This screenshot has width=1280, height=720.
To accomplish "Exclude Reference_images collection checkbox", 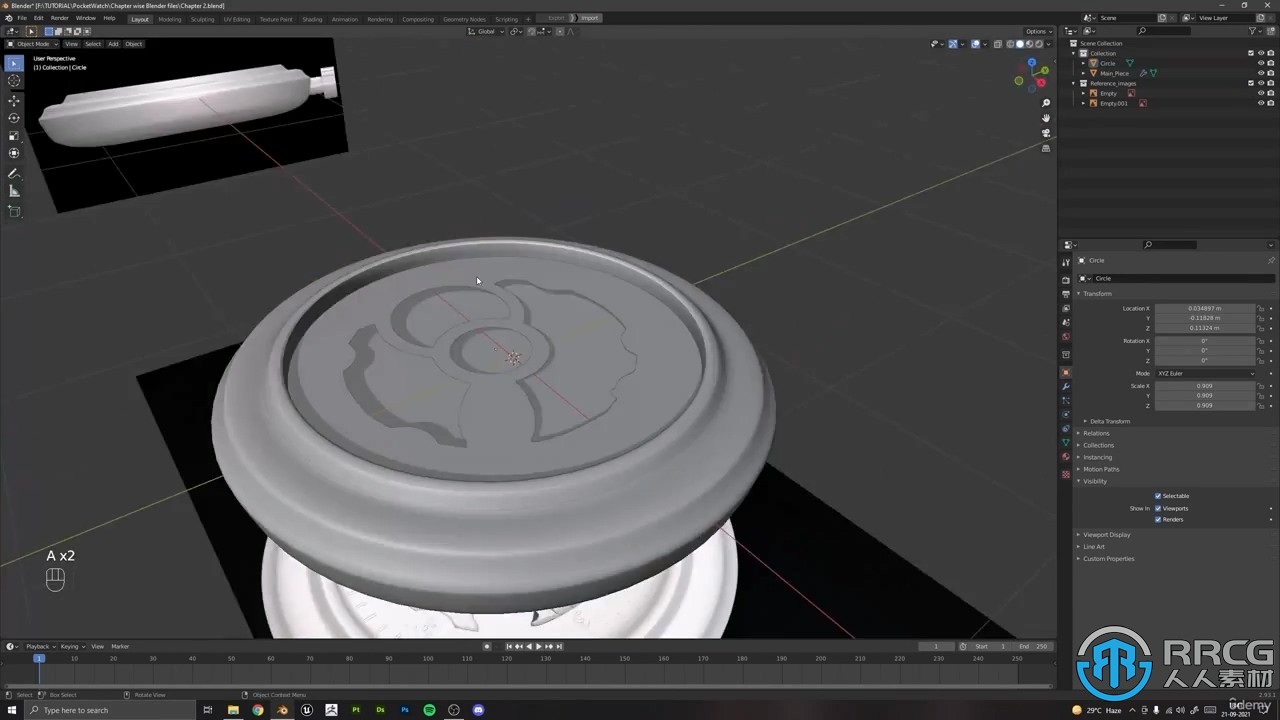I will pyautogui.click(x=1250, y=83).
